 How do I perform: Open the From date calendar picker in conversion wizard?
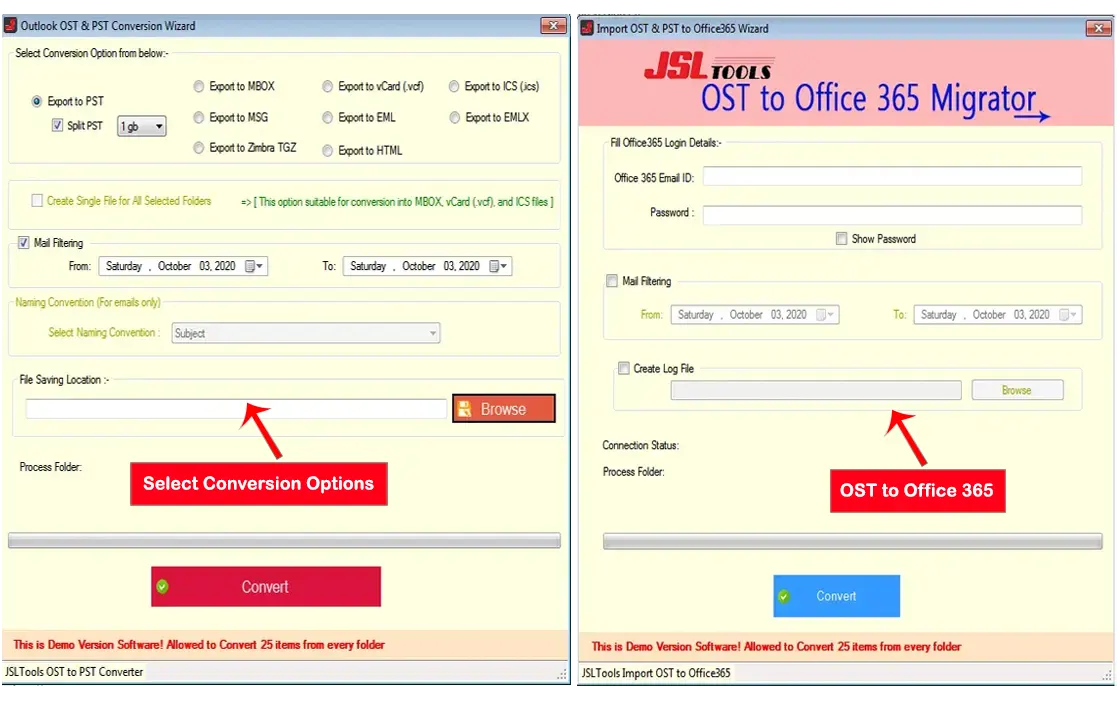(255, 266)
